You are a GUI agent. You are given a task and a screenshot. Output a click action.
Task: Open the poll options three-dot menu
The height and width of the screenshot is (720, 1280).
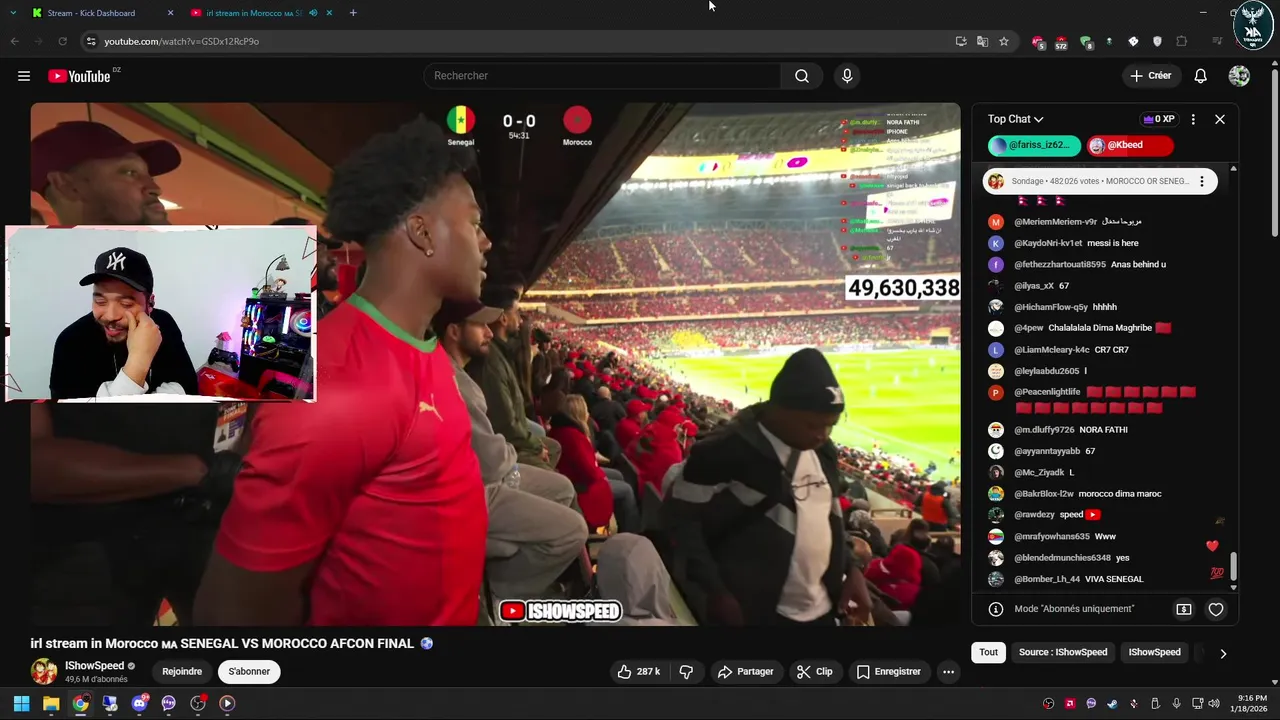point(1202,181)
